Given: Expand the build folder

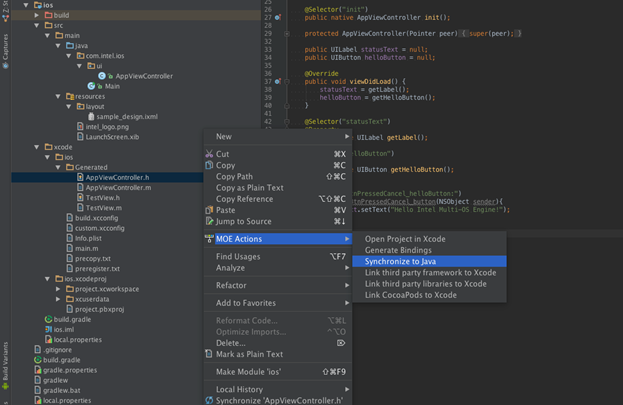Looking at the screenshot, I should pyautogui.click(x=37, y=15).
